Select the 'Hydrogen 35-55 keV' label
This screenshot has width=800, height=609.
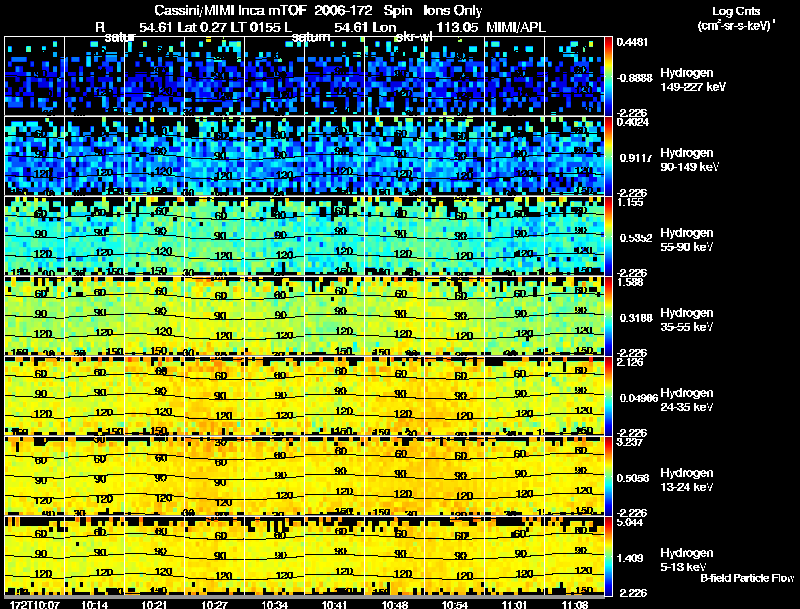[687, 320]
